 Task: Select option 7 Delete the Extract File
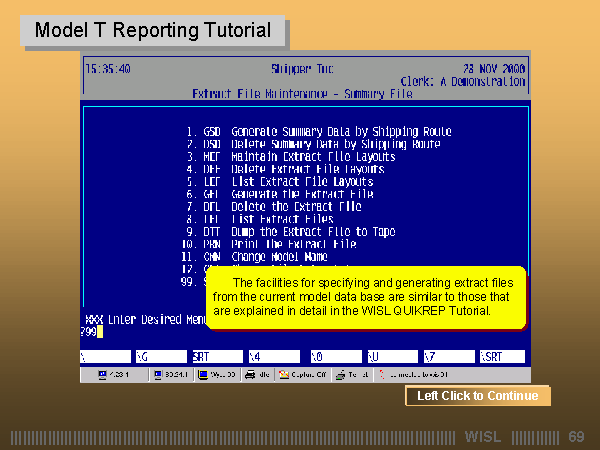point(274,207)
